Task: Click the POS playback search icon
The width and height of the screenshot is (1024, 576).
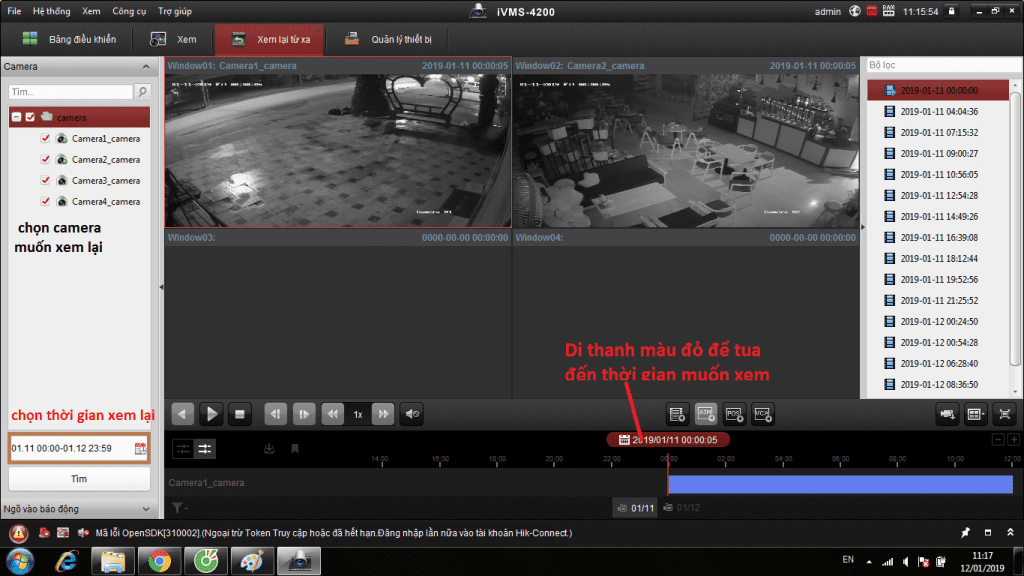Action: (733, 413)
